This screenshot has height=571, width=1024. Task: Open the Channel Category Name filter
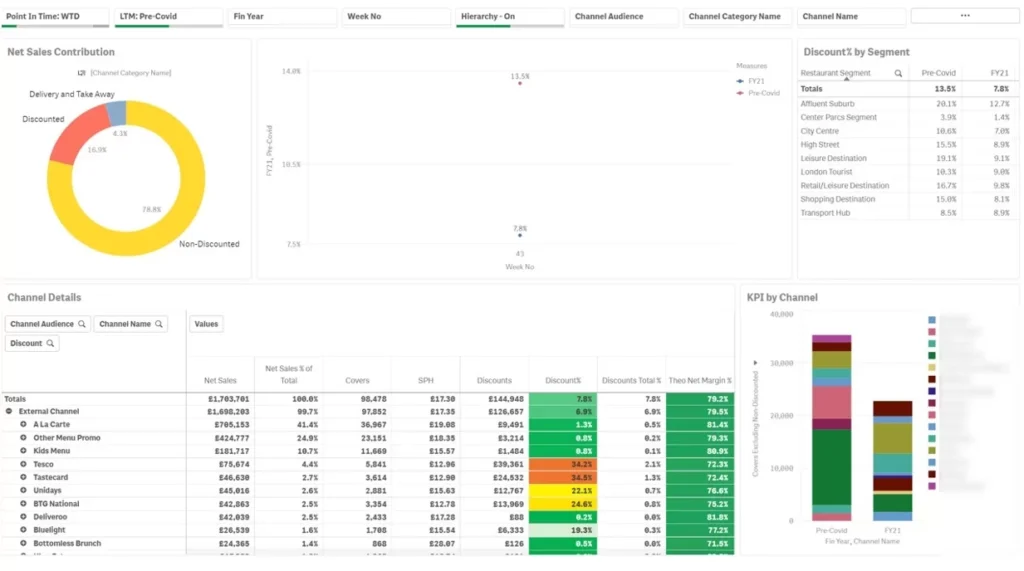point(737,17)
